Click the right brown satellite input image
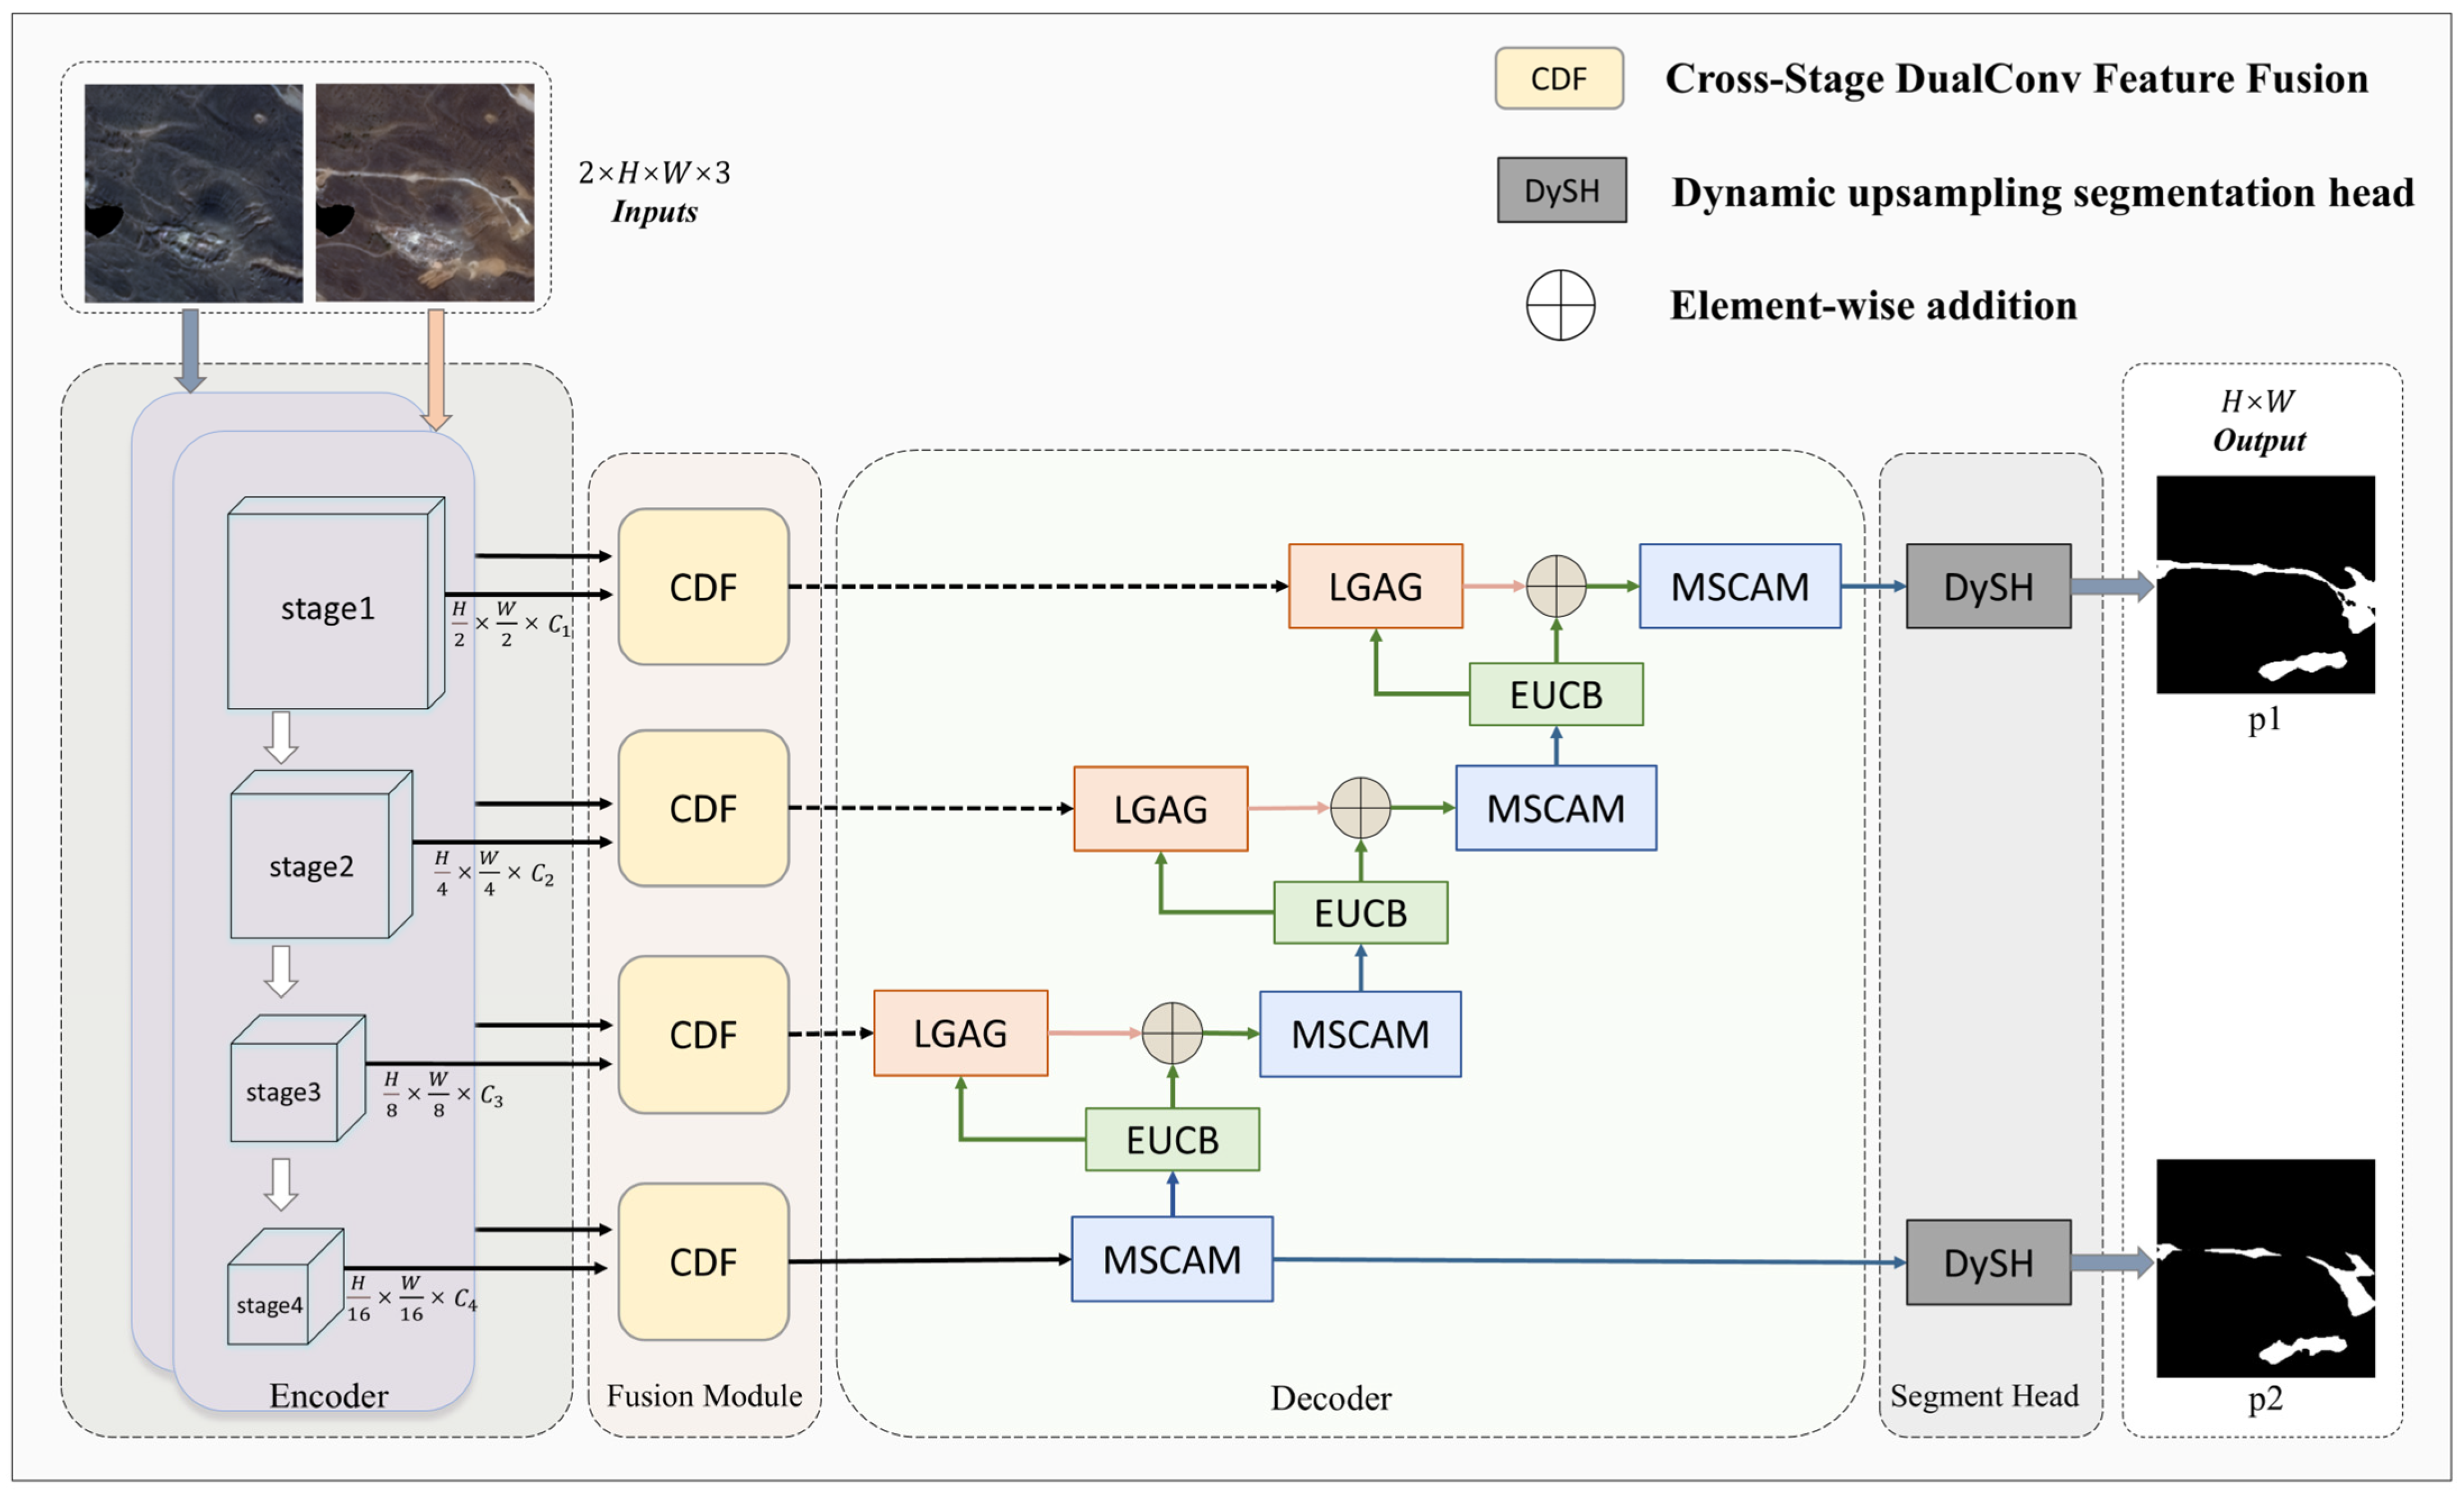The image size is (2464, 1499). (x=425, y=193)
